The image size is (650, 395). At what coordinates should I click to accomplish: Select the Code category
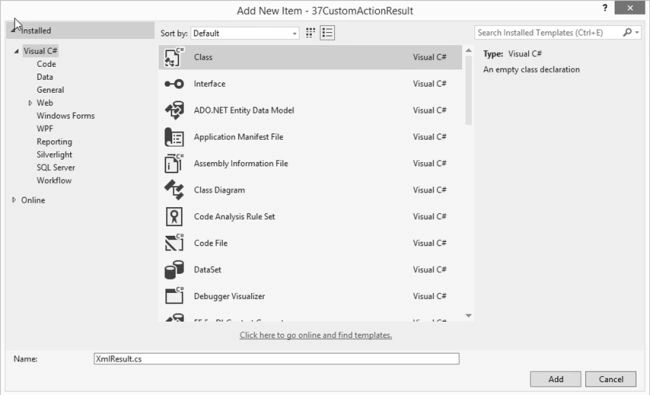click(x=46, y=64)
